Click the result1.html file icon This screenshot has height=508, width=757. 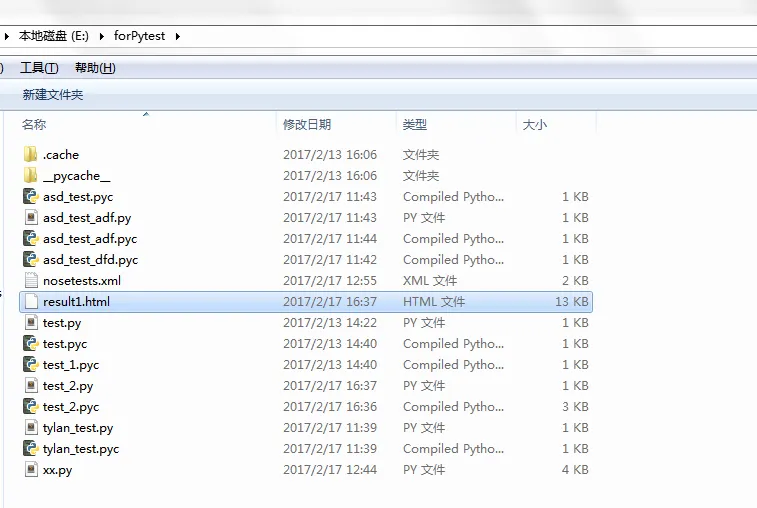coord(31,301)
